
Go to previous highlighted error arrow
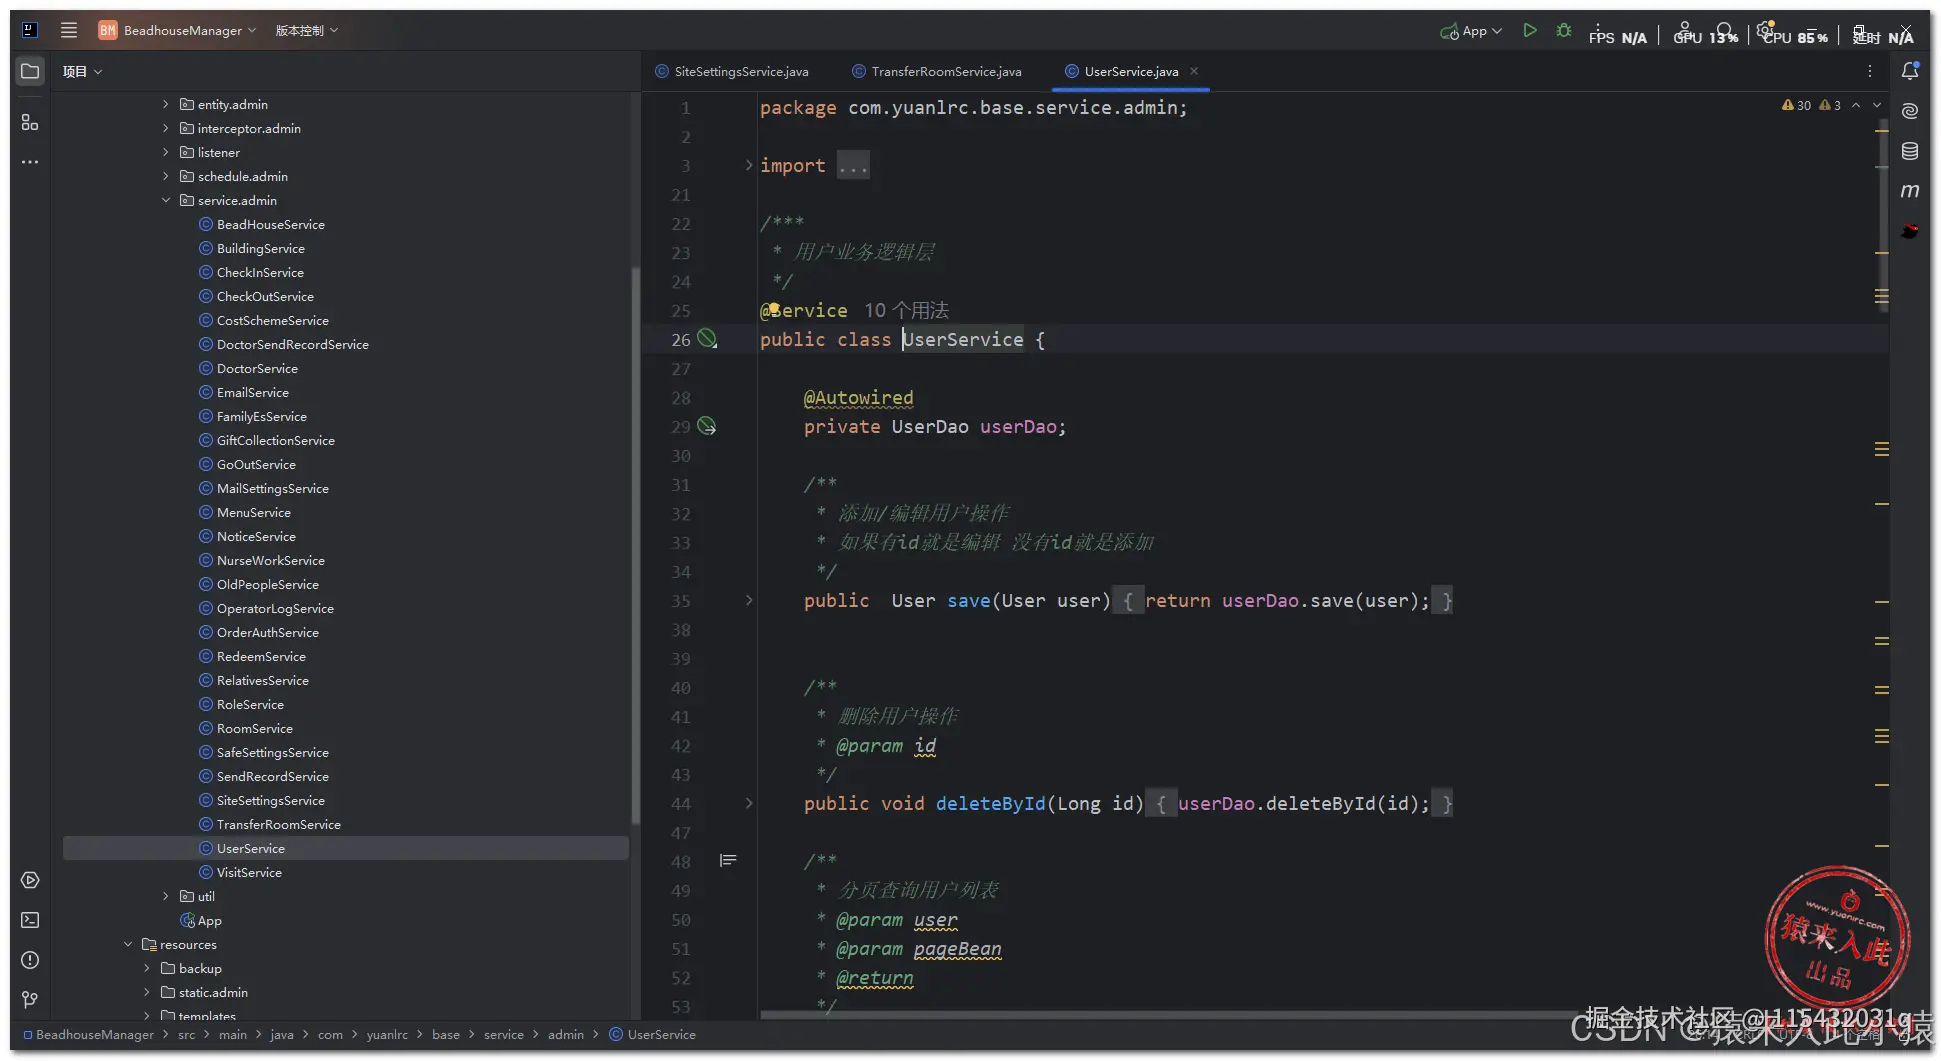point(1856,105)
